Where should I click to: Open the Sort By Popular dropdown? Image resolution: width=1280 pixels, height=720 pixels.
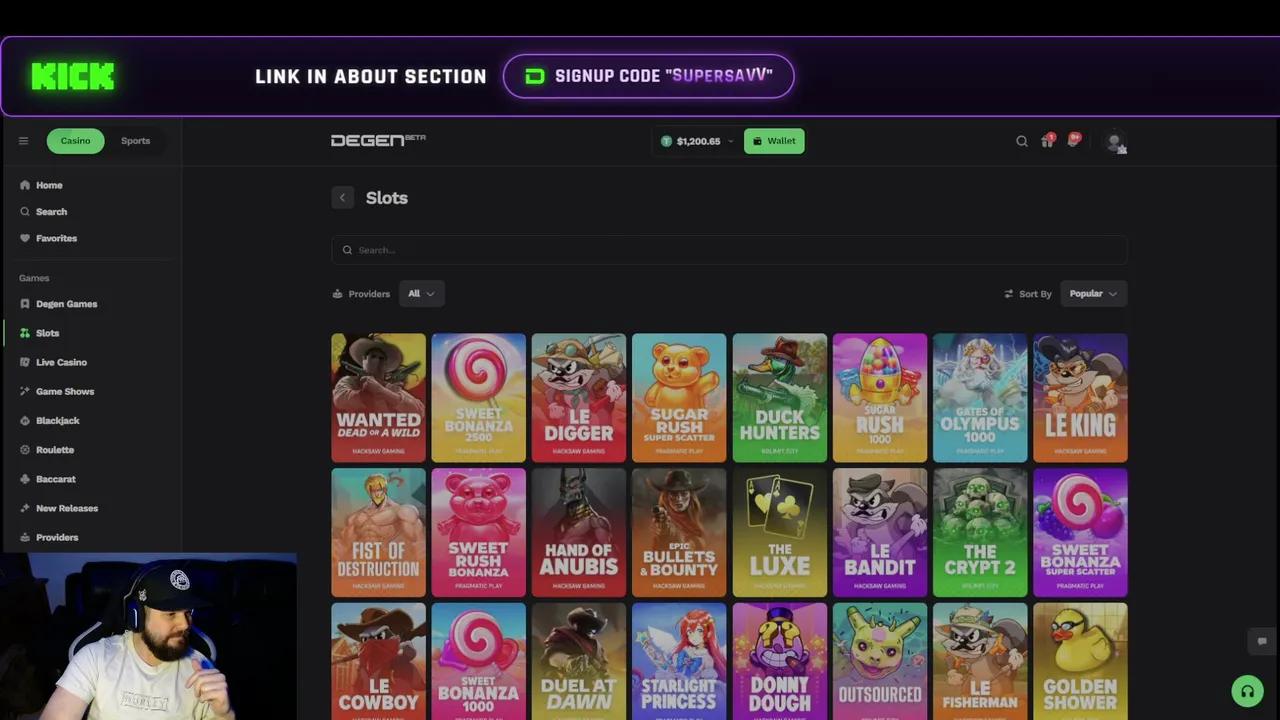point(1094,294)
